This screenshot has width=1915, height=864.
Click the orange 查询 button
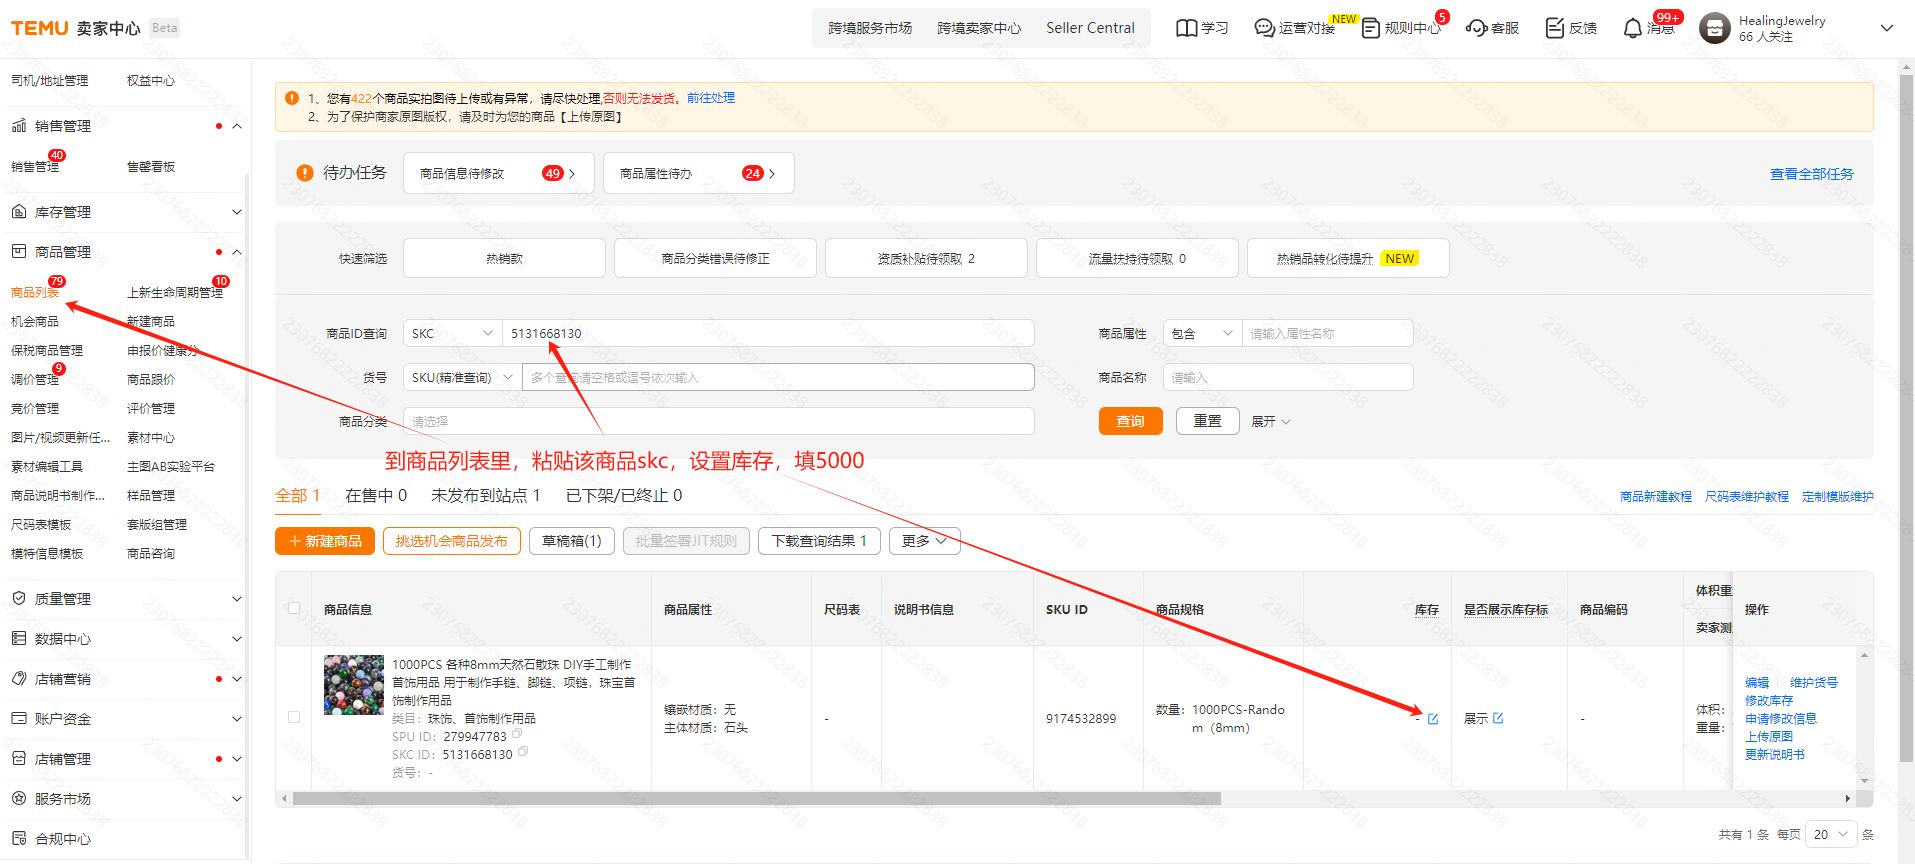(1130, 421)
